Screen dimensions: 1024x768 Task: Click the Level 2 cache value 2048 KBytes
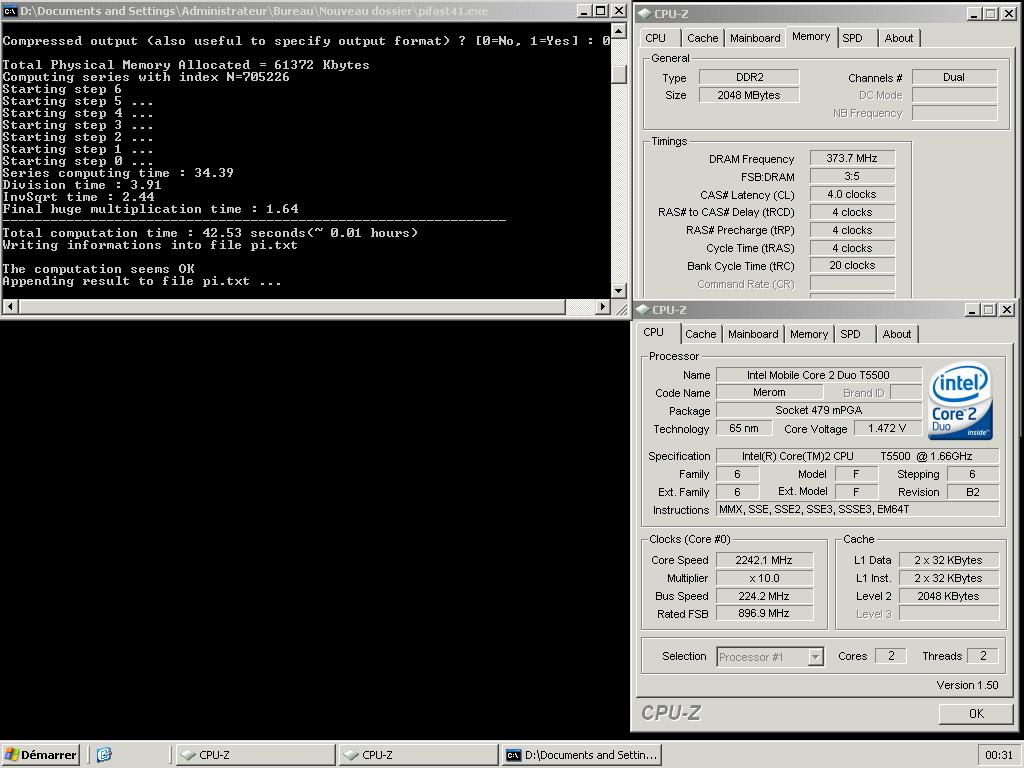[x=948, y=596]
